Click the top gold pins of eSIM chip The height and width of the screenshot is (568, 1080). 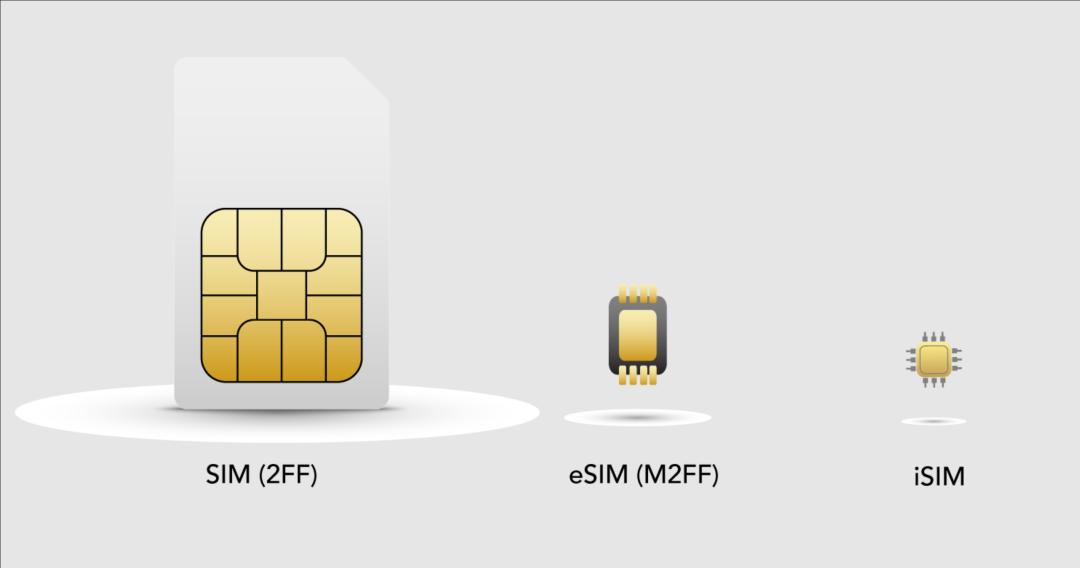[638, 292]
